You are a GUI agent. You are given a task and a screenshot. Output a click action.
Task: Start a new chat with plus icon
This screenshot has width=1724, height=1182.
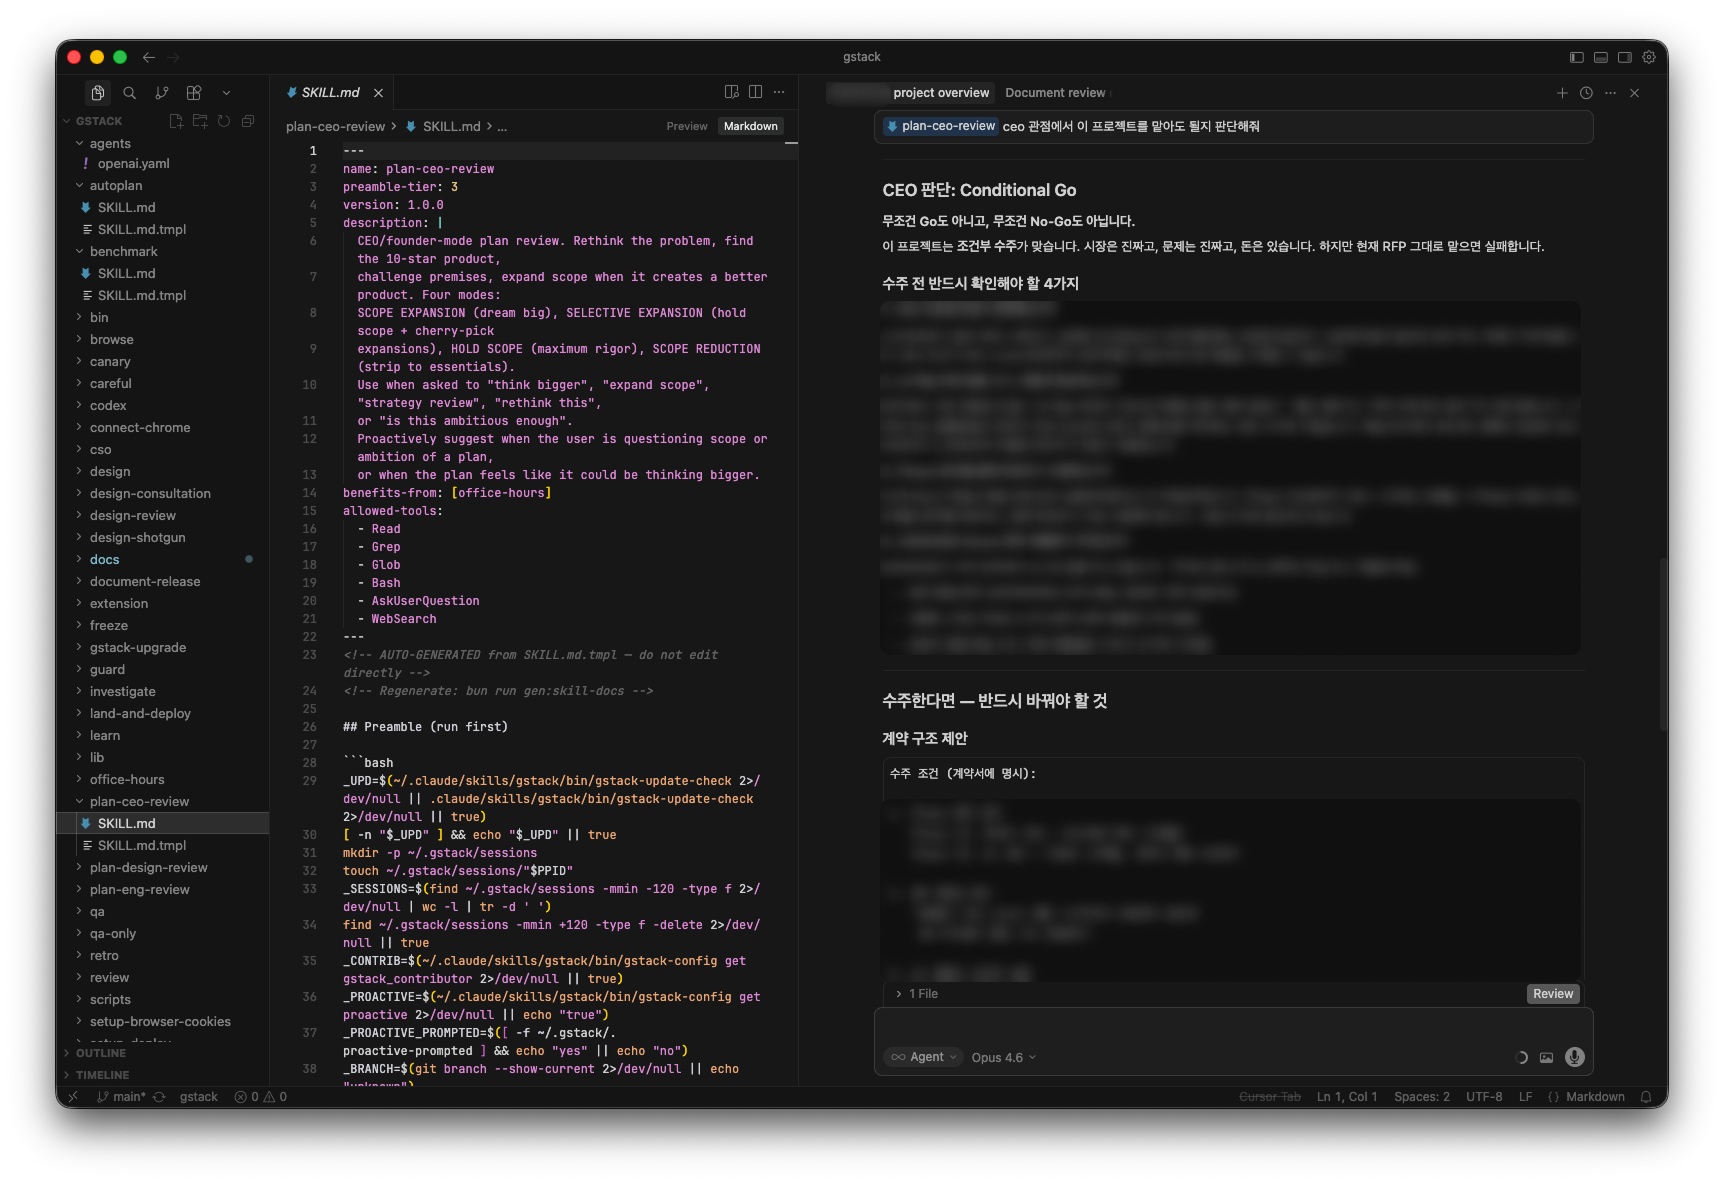pyautogui.click(x=1562, y=93)
